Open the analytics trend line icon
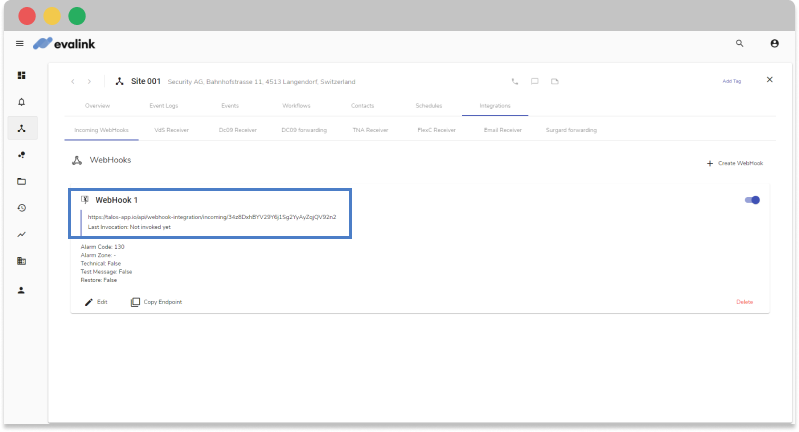Image resolution: width=799 pixels, height=432 pixels. (x=21, y=235)
